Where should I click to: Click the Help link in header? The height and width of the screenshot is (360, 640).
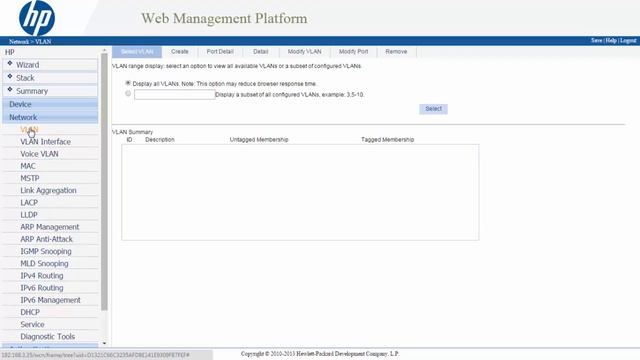pos(611,40)
